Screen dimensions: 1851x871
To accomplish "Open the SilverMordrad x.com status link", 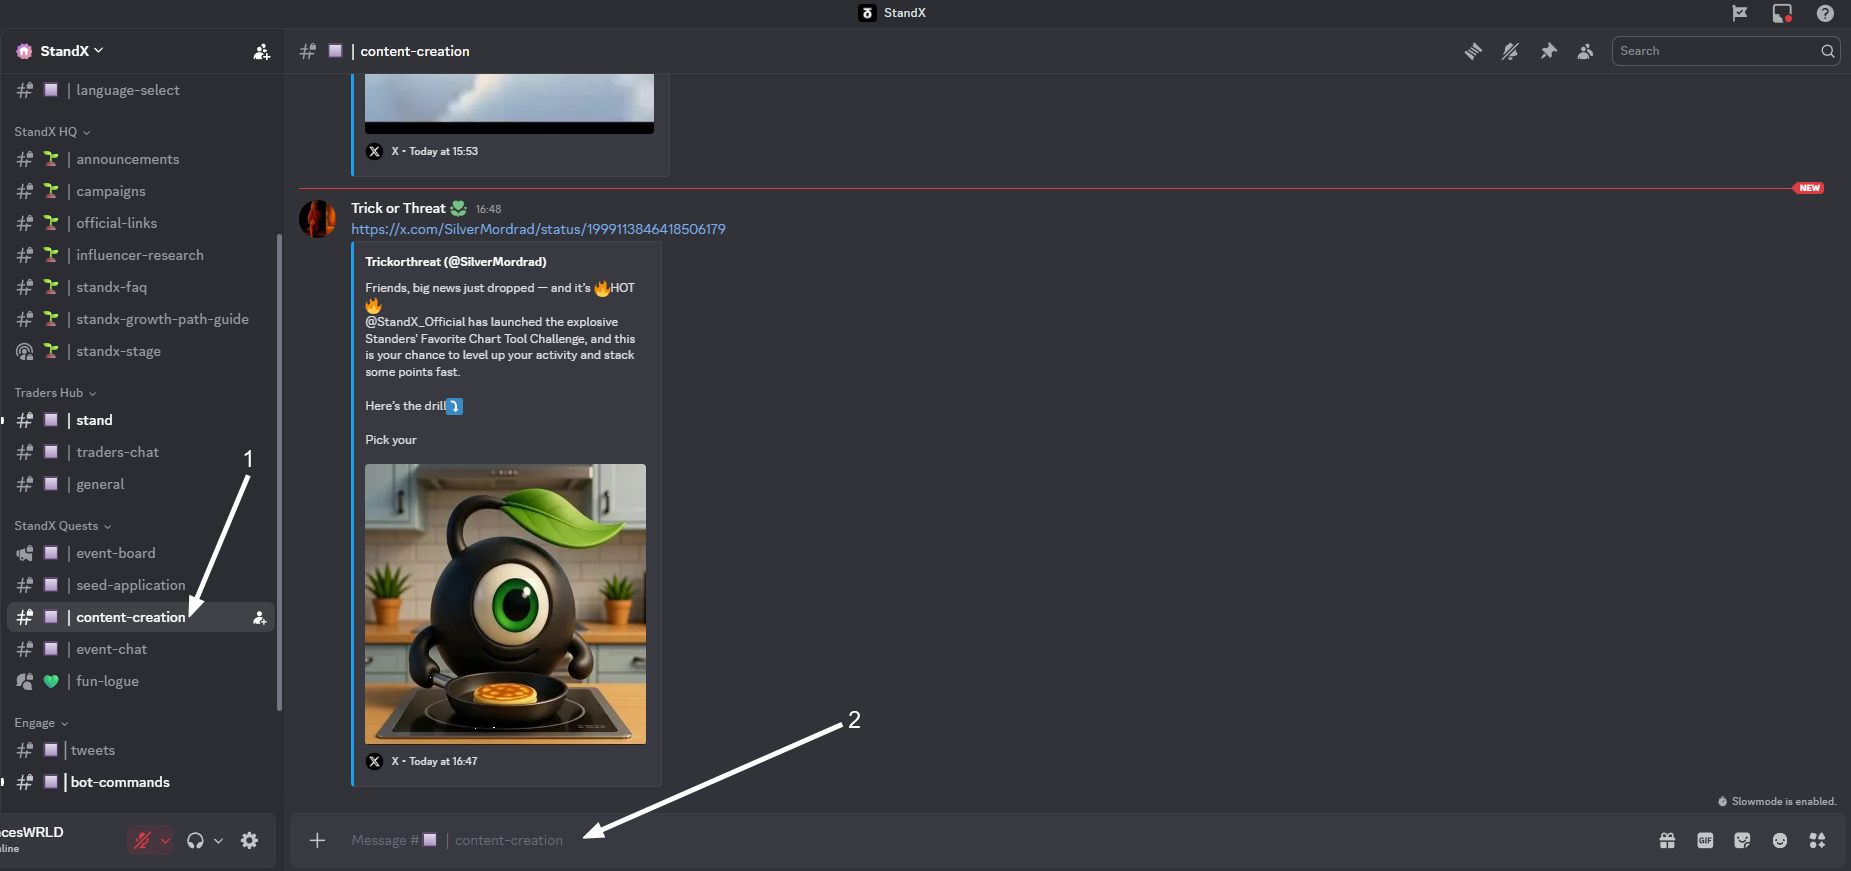I will 538,229.
